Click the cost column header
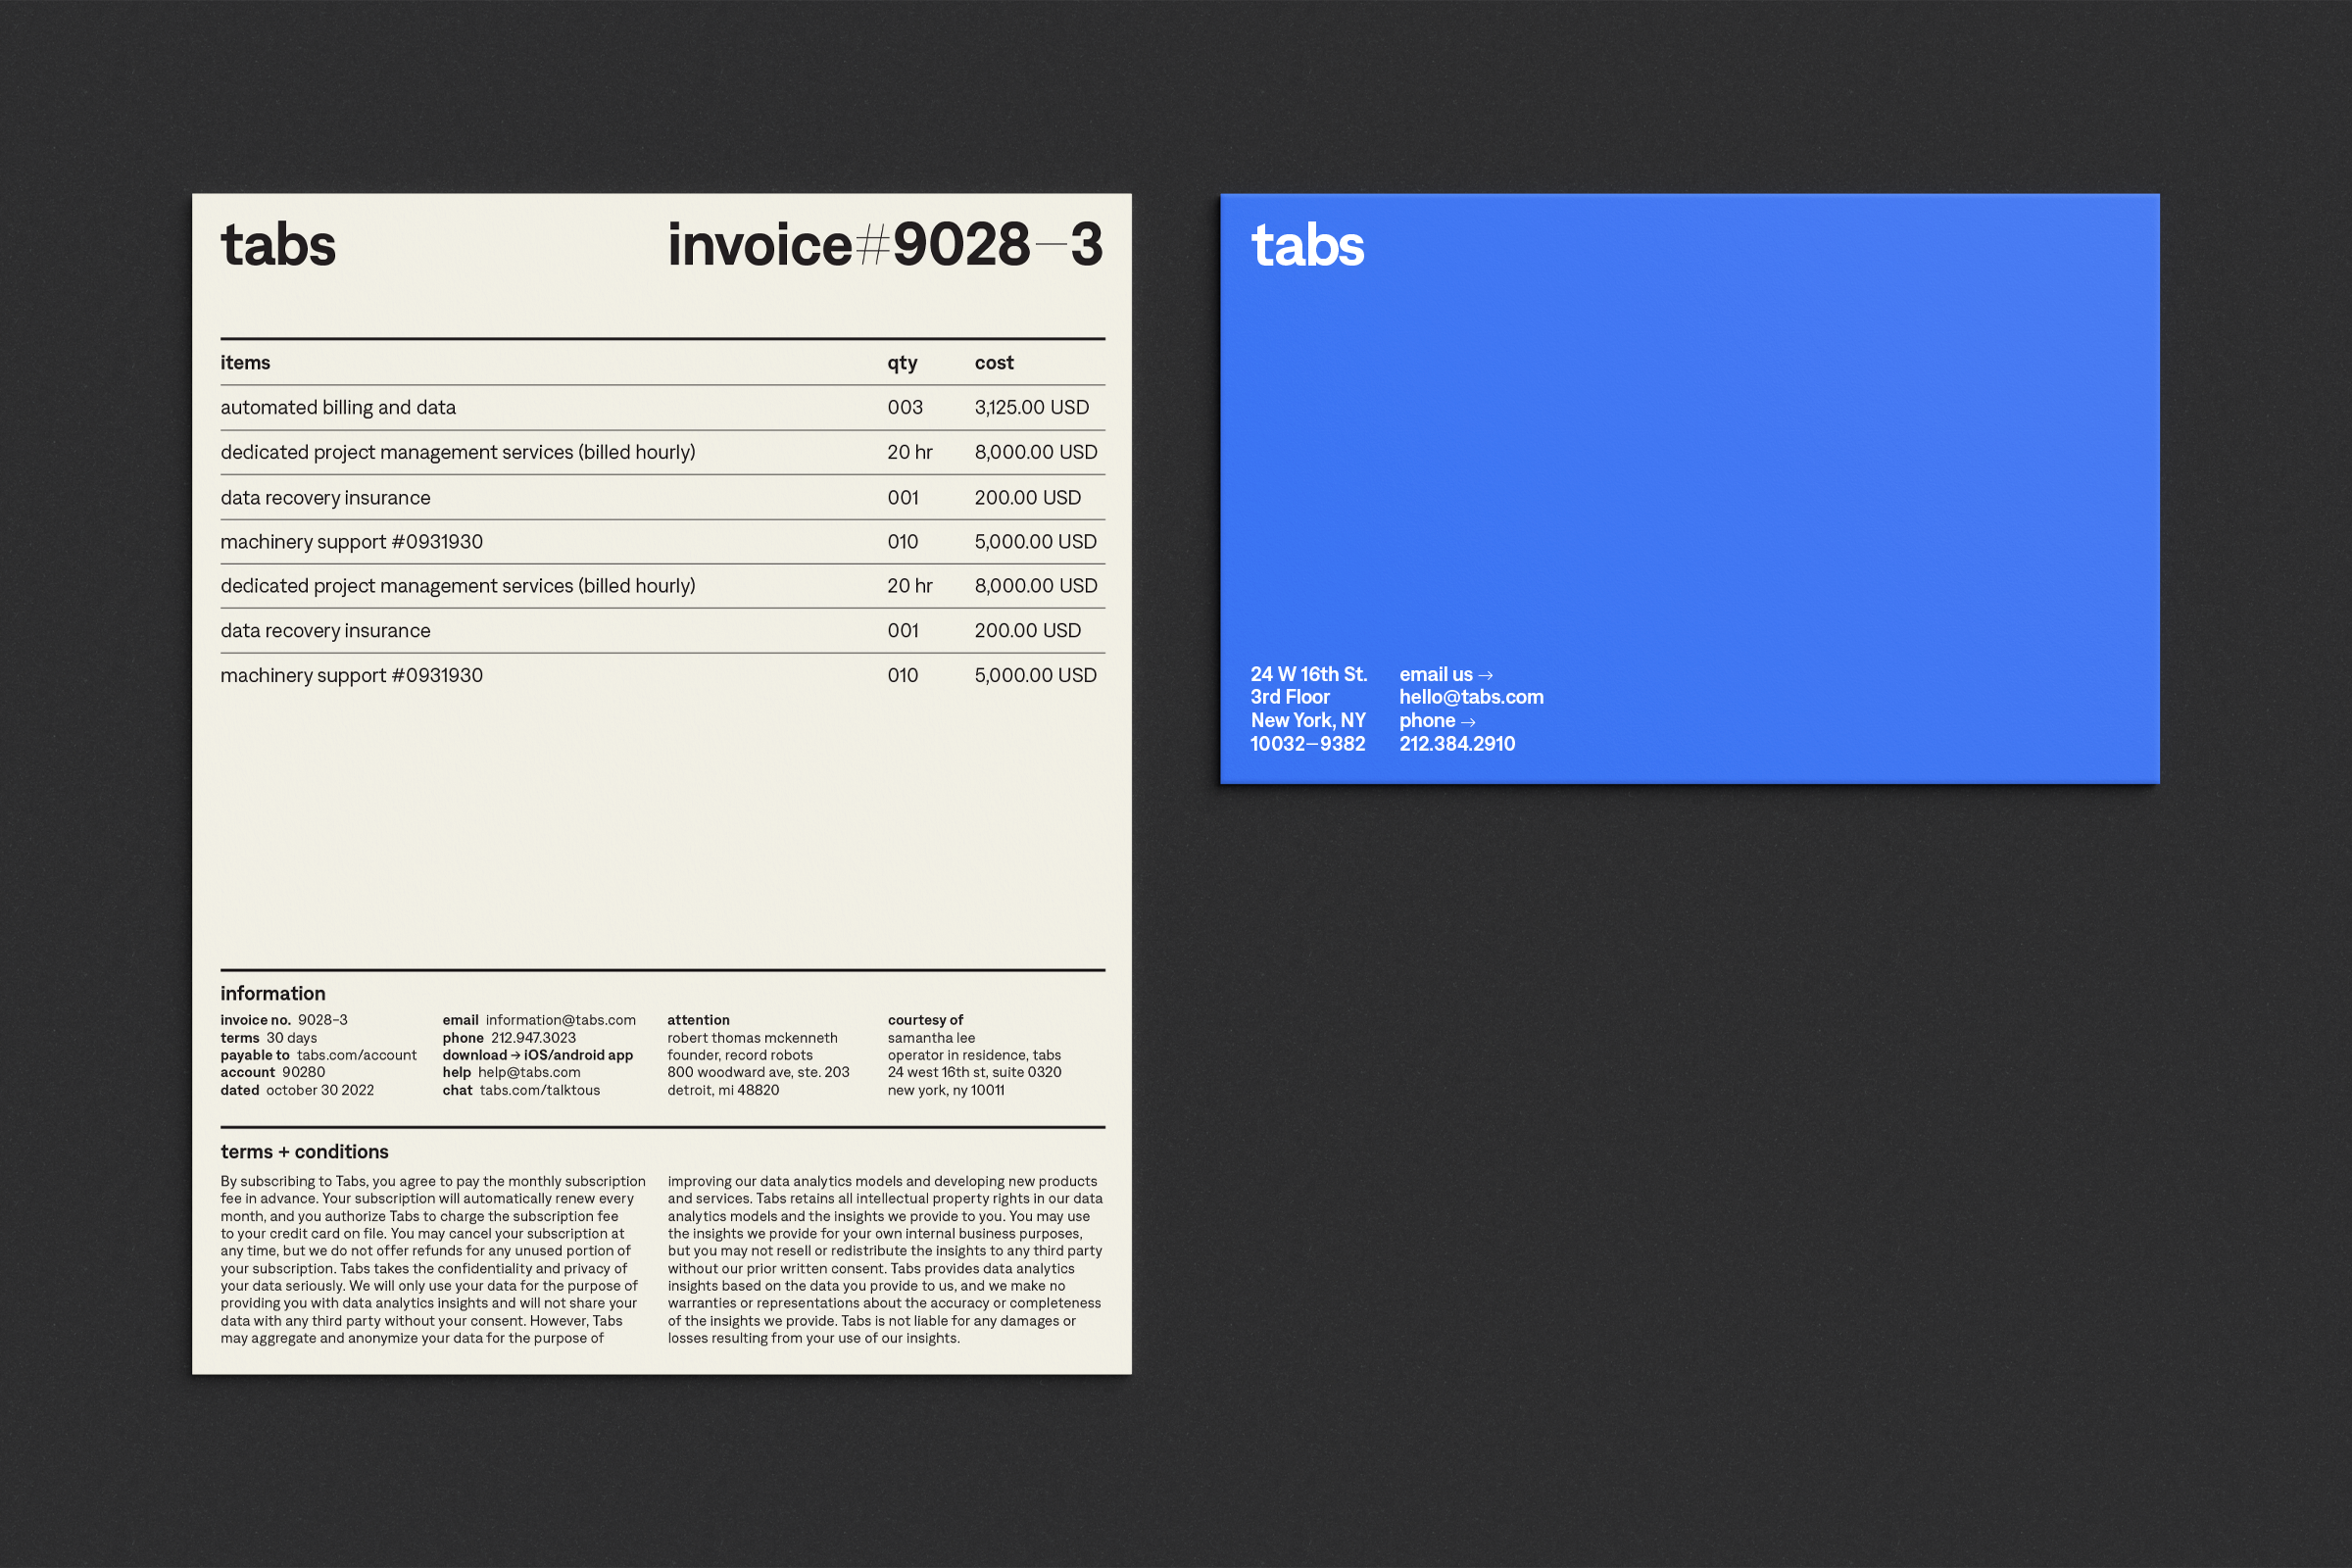The height and width of the screenshot is (1568, 2352). coord(993,362)
